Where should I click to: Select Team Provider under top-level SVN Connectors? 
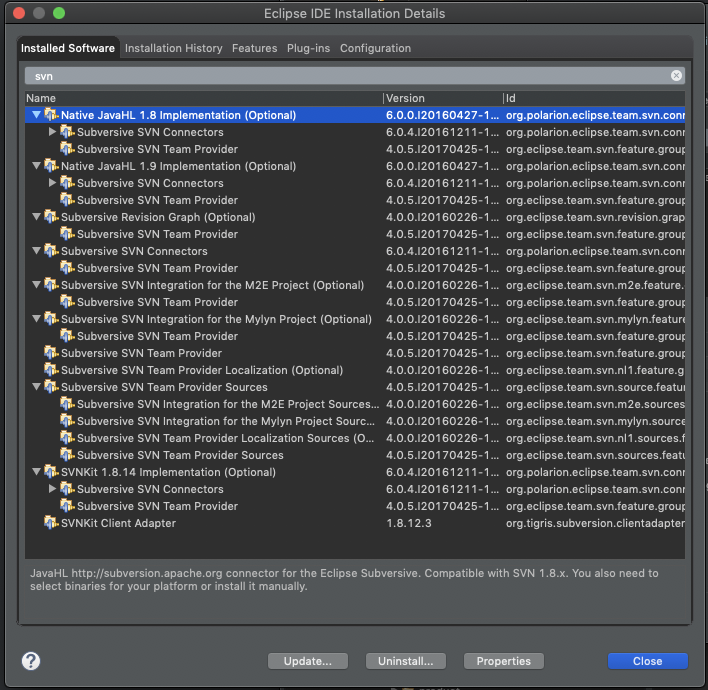coord(355,268)
